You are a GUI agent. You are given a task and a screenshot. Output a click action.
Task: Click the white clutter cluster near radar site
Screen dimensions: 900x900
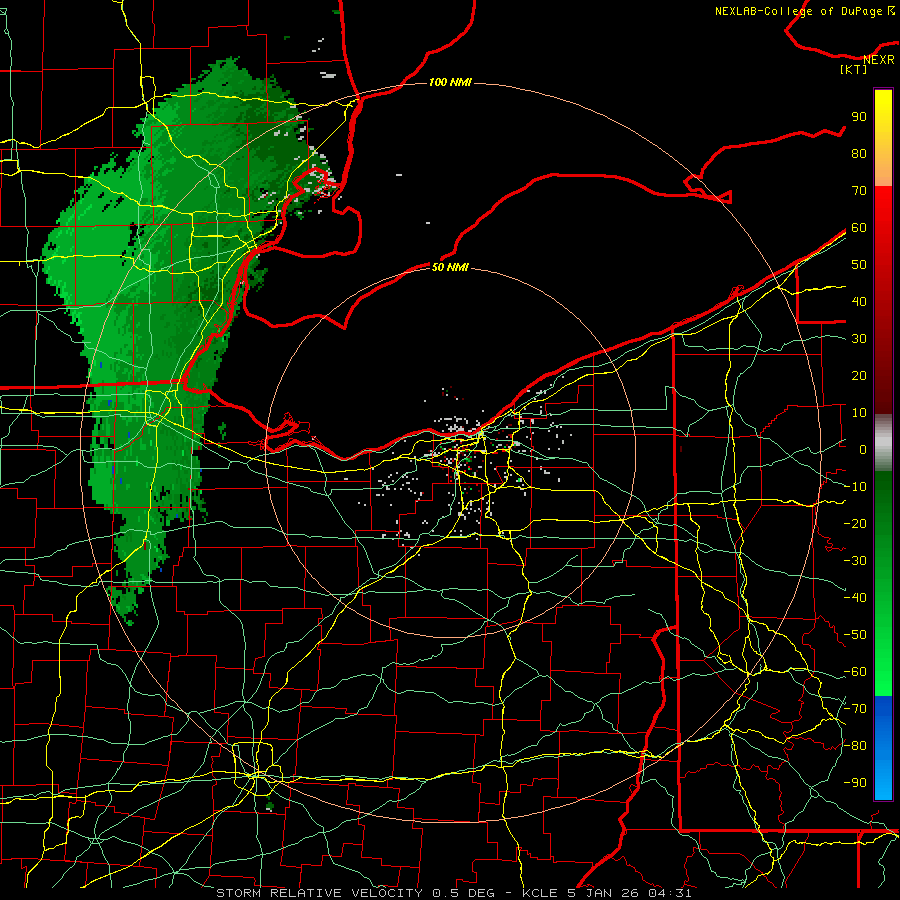pos(456,426)
